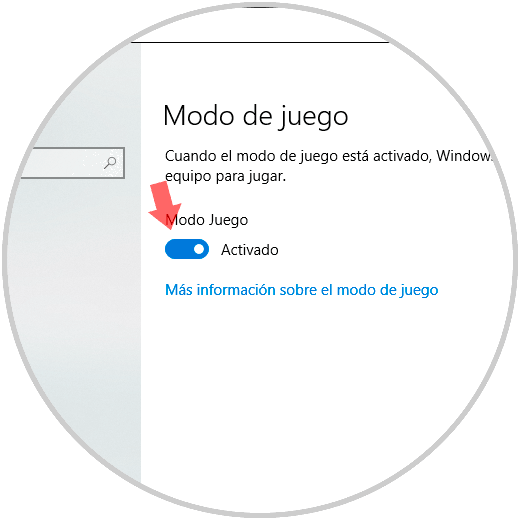Click the horizontal line above the settings pane
Screen dimensions: 520x520
260,42
